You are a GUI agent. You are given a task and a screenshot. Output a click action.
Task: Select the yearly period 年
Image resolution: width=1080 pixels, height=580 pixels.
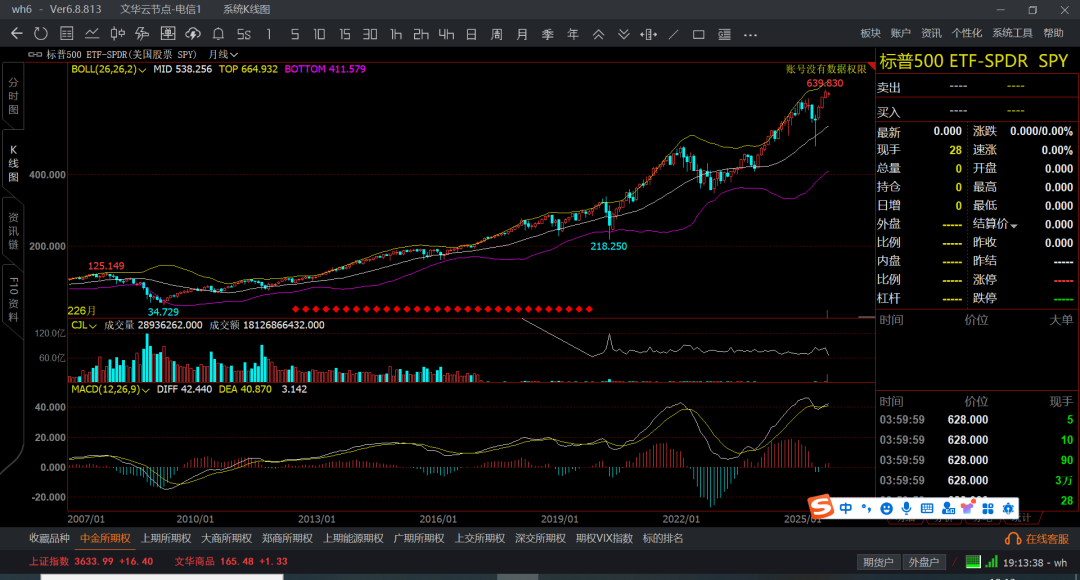573,34
